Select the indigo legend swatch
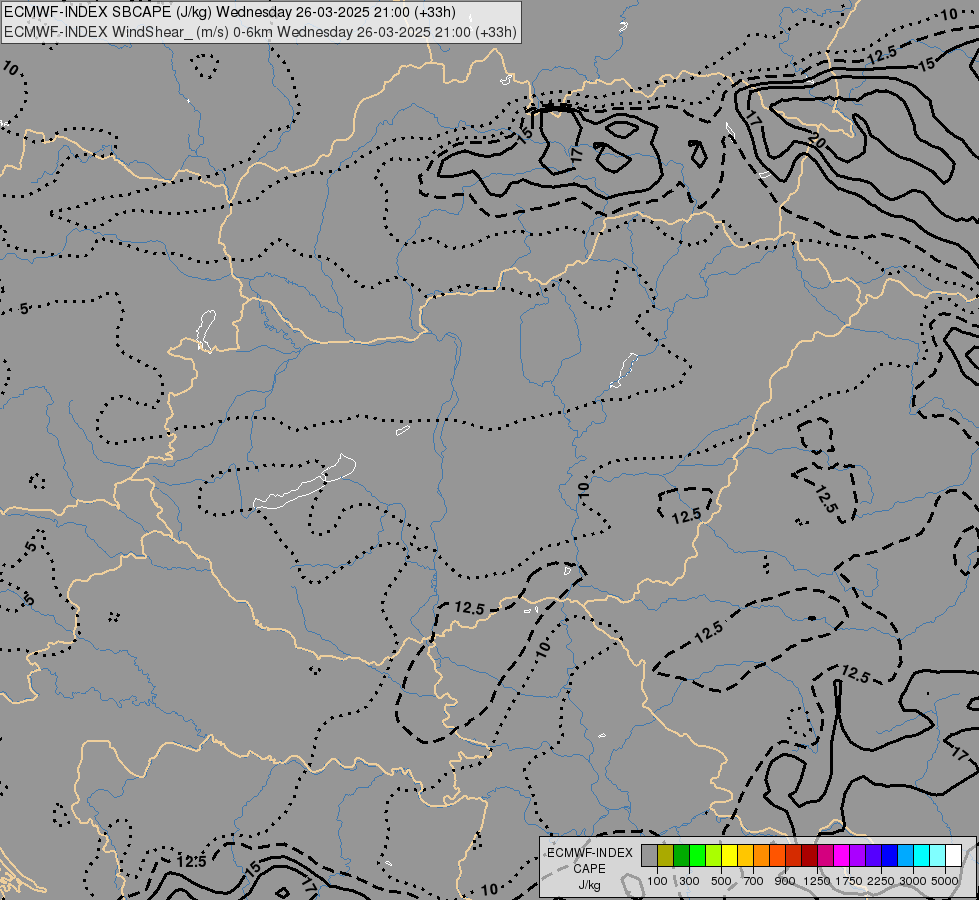The image size is (979, 900). coord(873,855)
